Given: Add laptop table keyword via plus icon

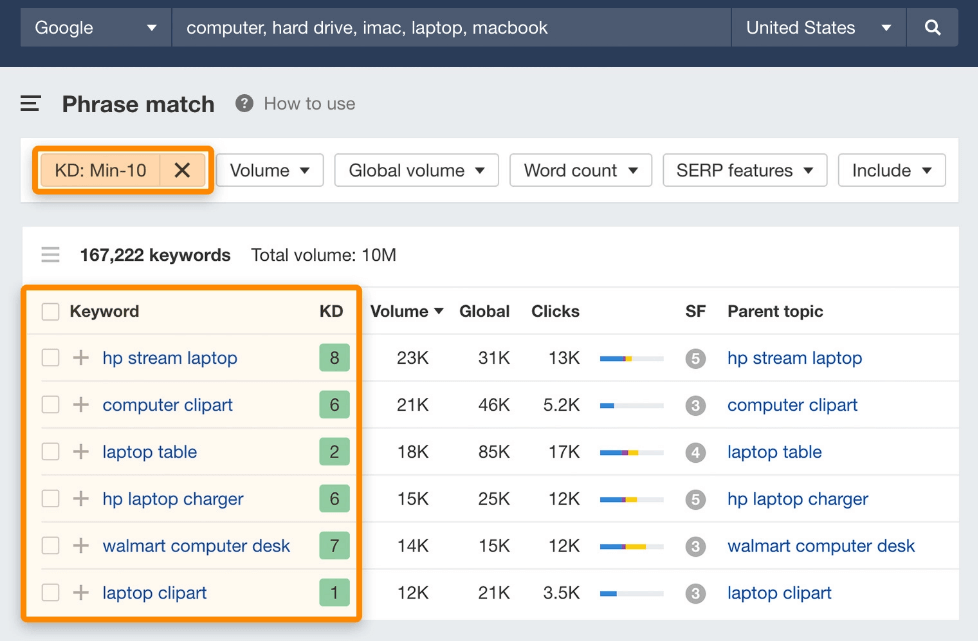Looking at the screenshot, I should [81, 452].
